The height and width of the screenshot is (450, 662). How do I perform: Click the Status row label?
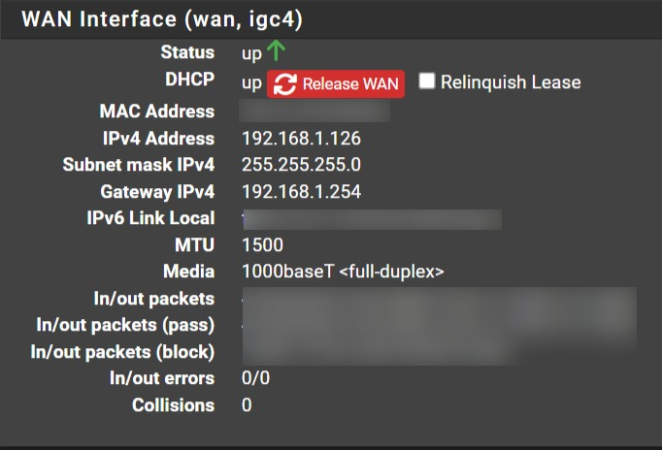(187, 52)
